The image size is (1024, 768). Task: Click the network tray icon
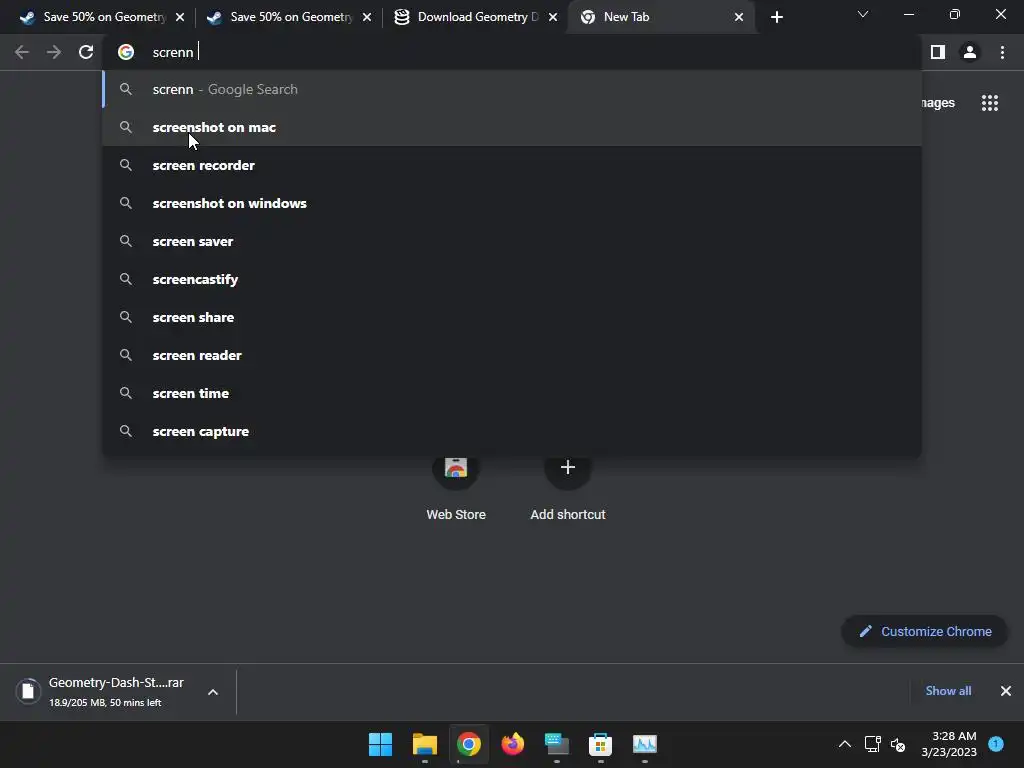(x=872, y=744)
